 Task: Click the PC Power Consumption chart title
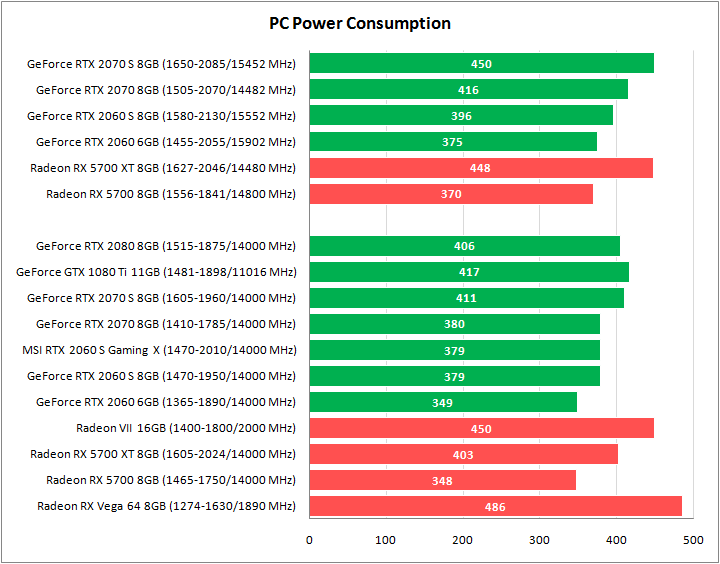click(x=360, y=23)
